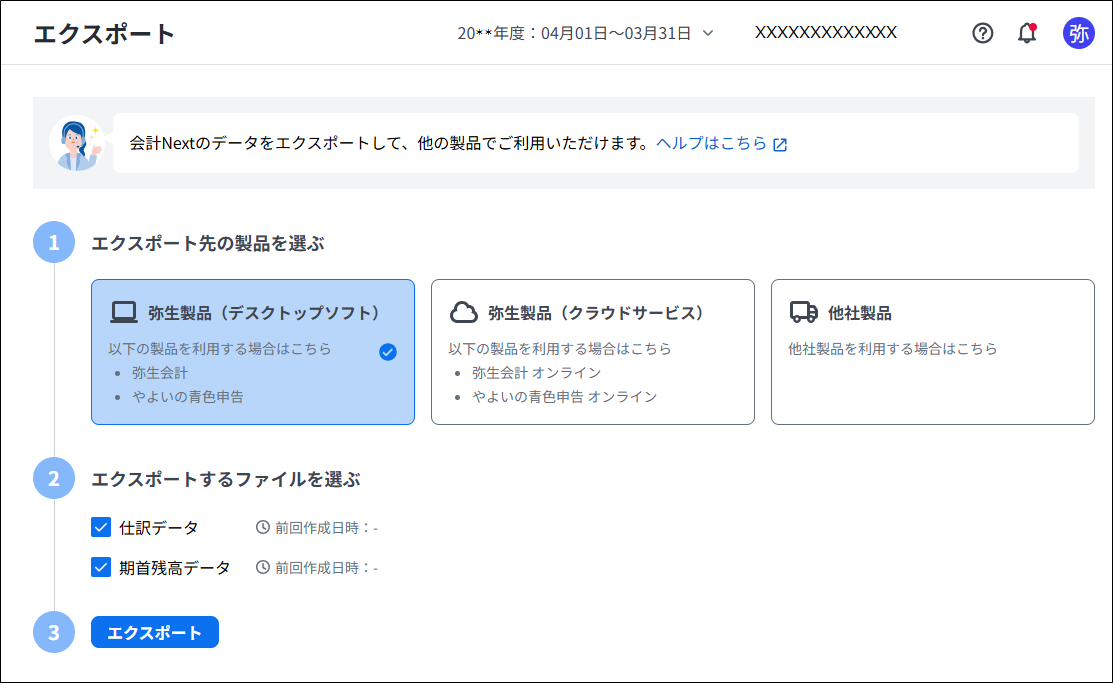Uncheck the 仕訳データ checkbox

(x=101, y=527)
